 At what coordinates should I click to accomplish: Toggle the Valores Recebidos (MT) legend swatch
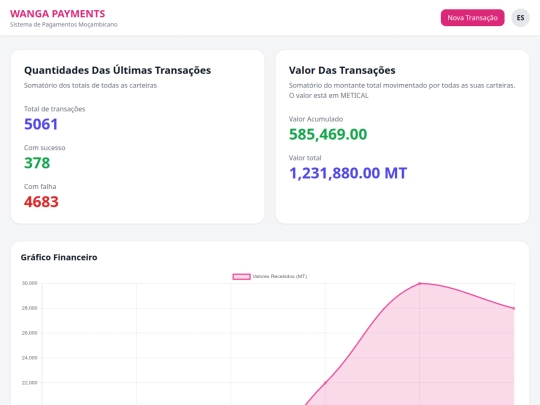[241, 277]
